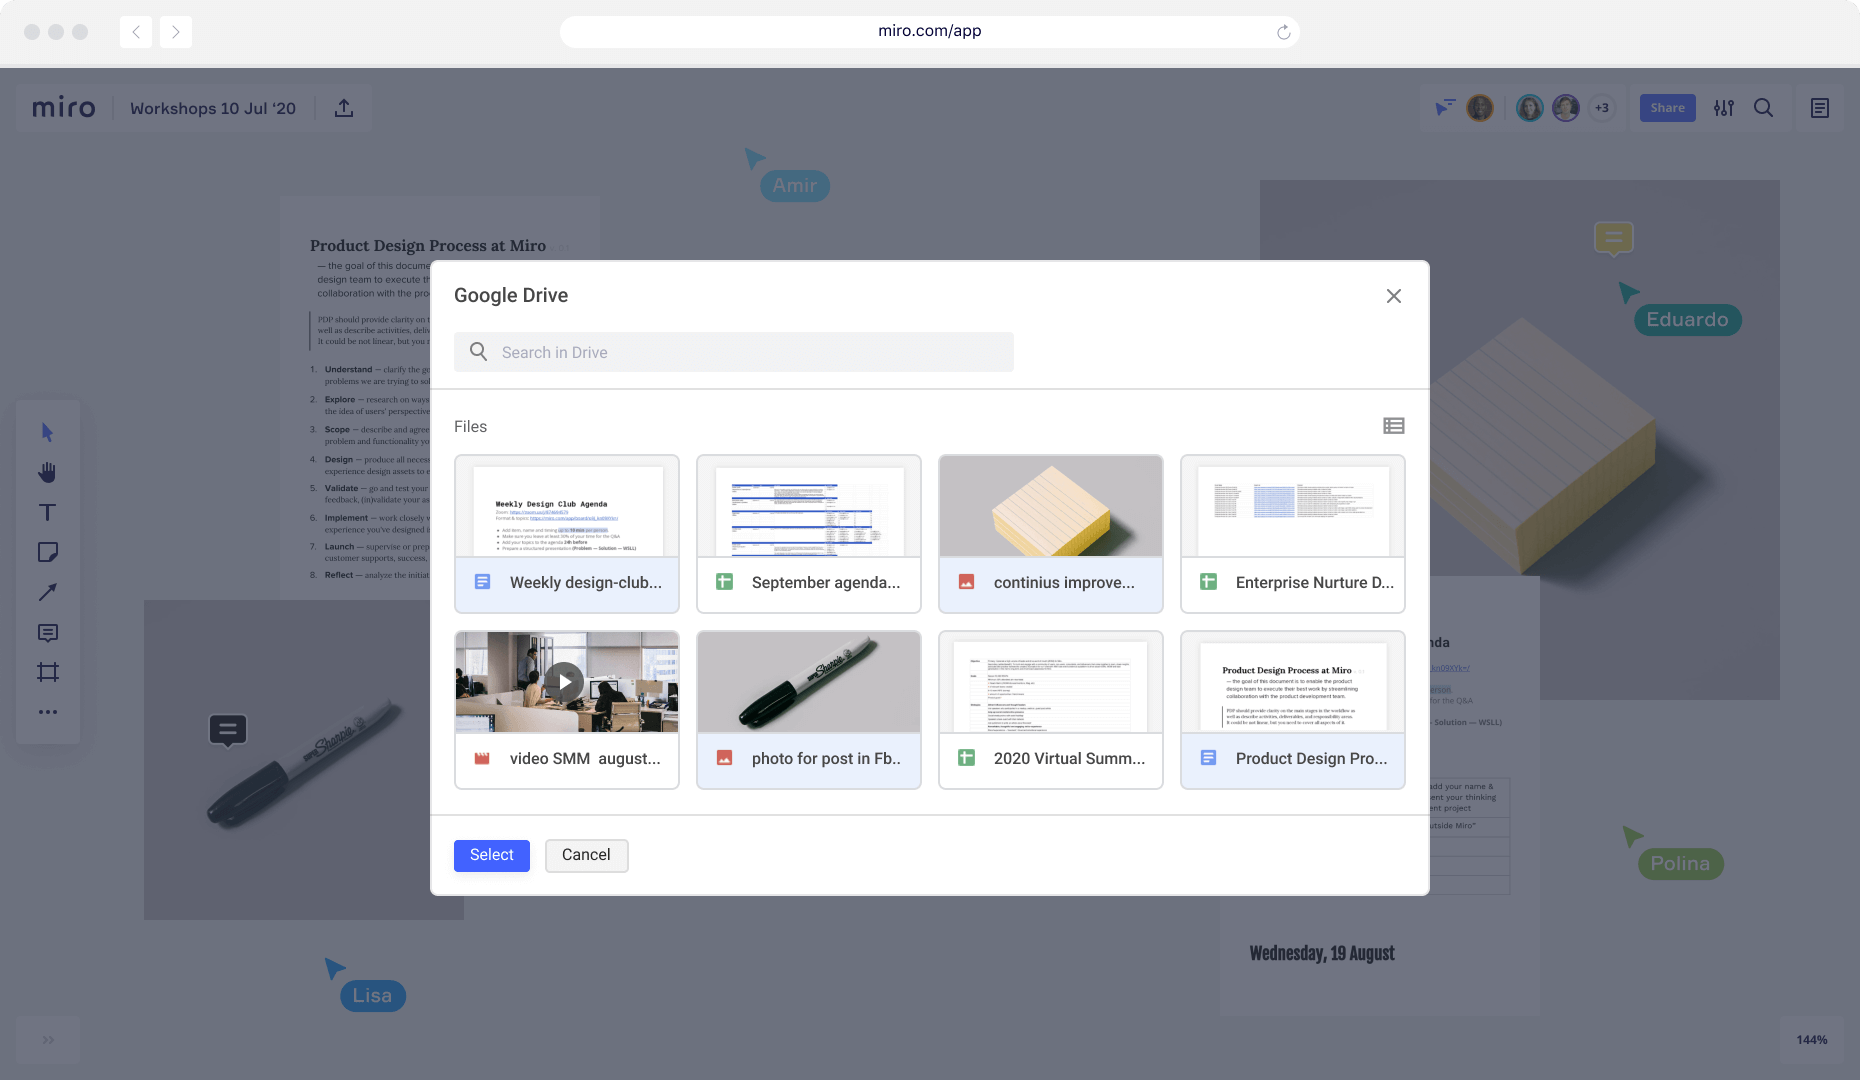1860x1080 pixels.
Task: Select the cursor arrow tool
Action: click(47, 432)
